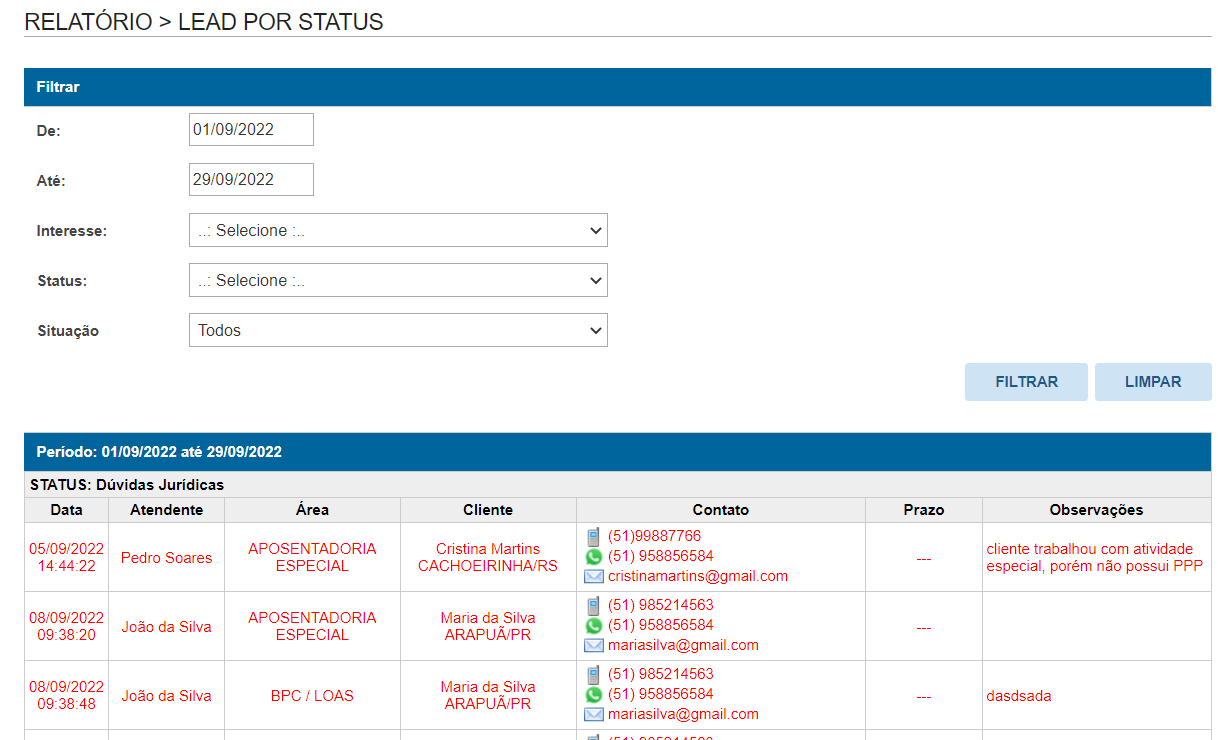Click envelope icon in BPC / LOAS row
This screenshot has height=740, width=1218.
[x=593, y=715]
